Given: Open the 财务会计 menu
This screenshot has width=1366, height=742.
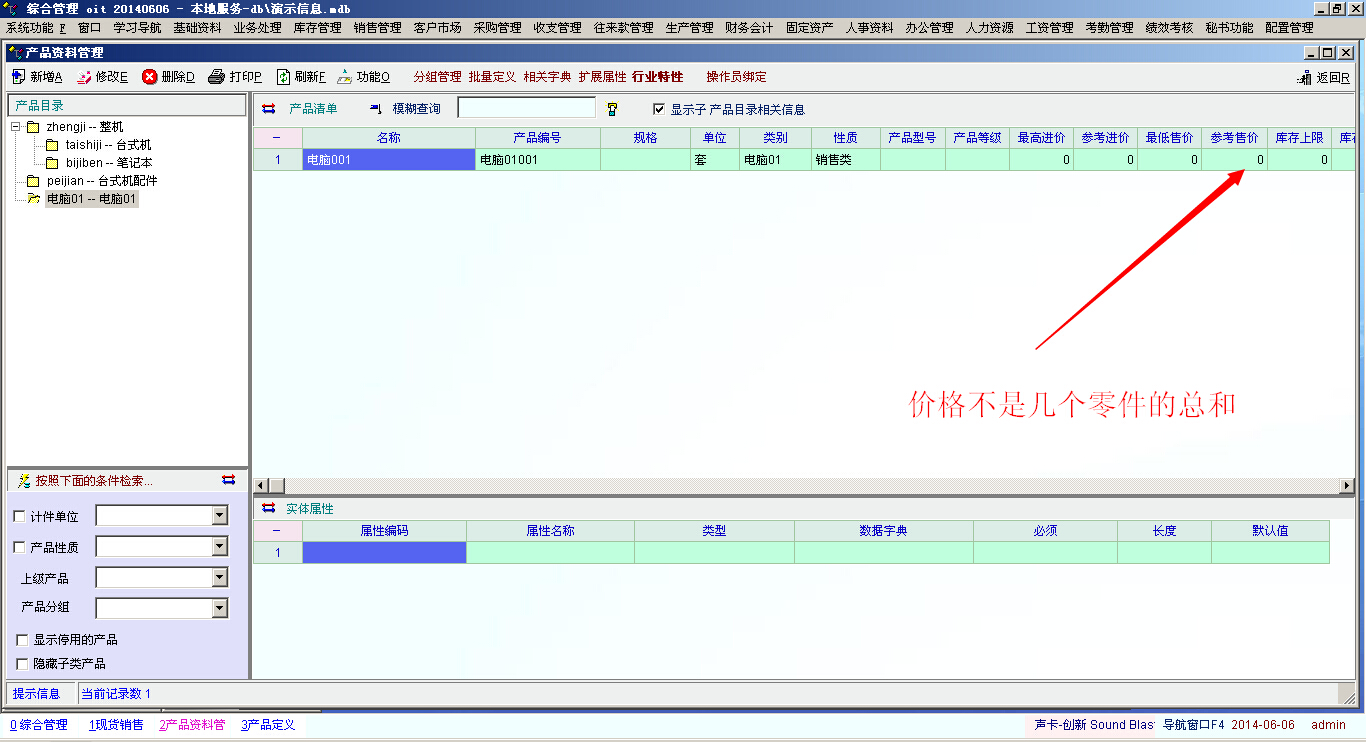Looking at the screenshot, I should point(749,28).
